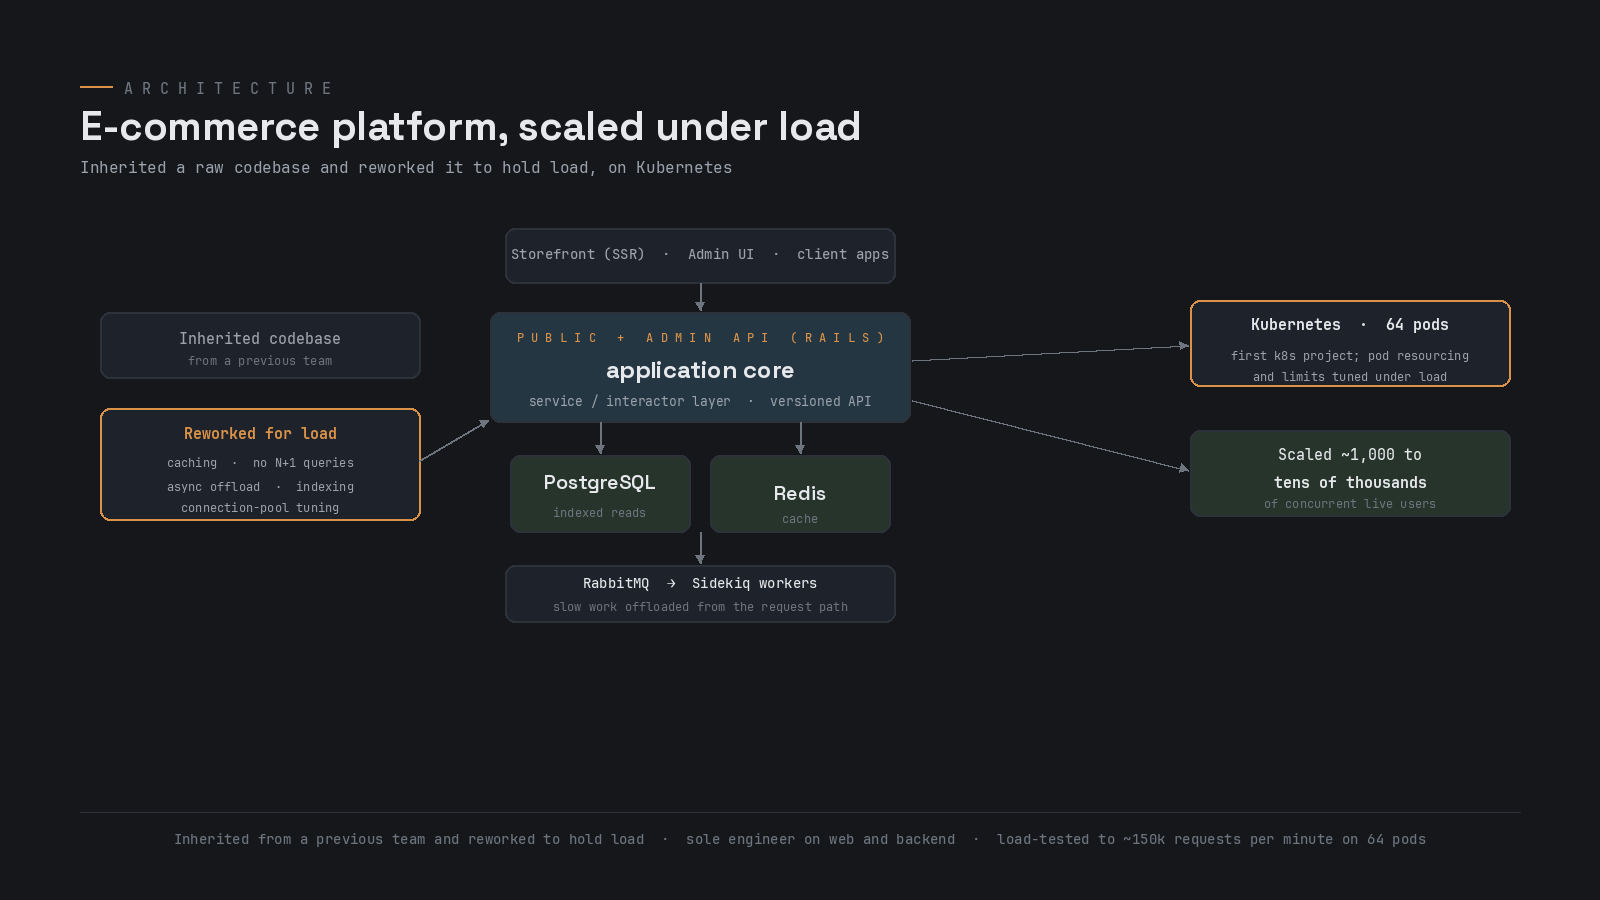Click 'first k8s project; pod resourcing' line
Image resolution: width=1600 pixels, height=900 pixels.
tap(1350, 356)
